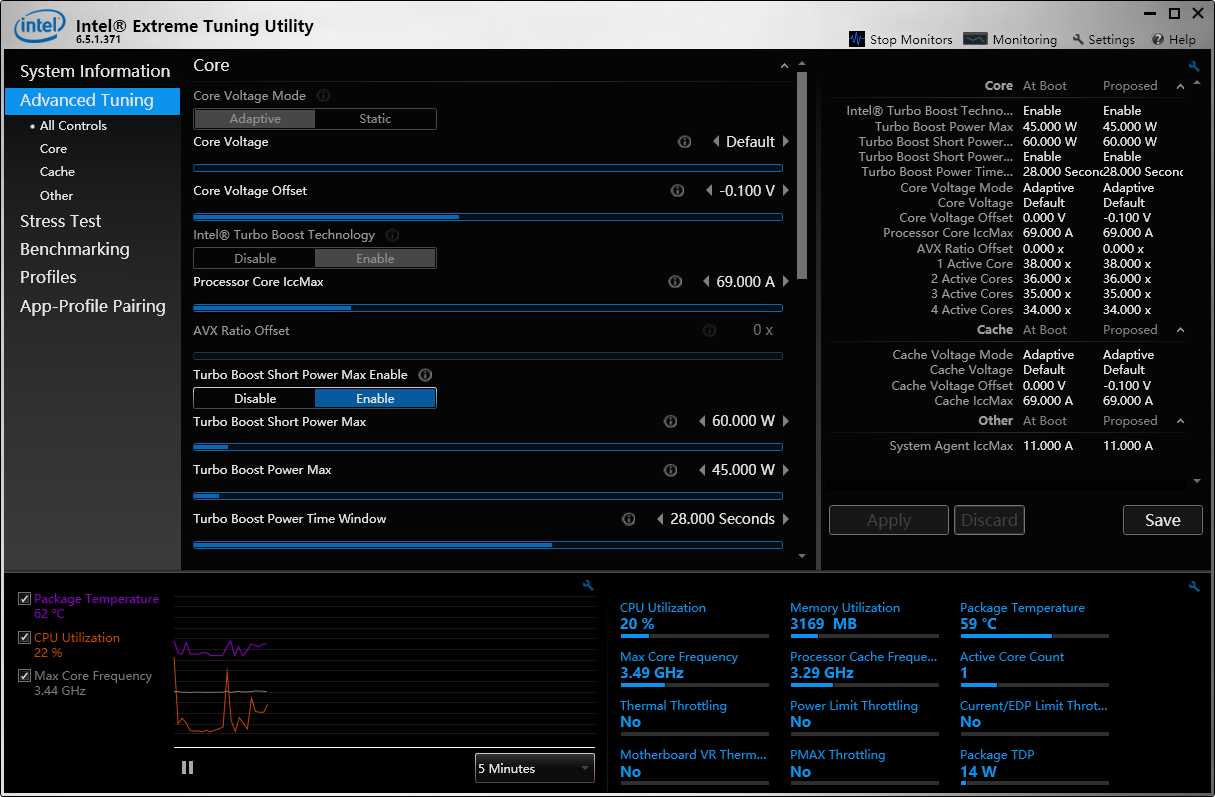1215x797 pixels.
Task: Select Core sub-item in sidebar
Action: [x=54, y=149]
